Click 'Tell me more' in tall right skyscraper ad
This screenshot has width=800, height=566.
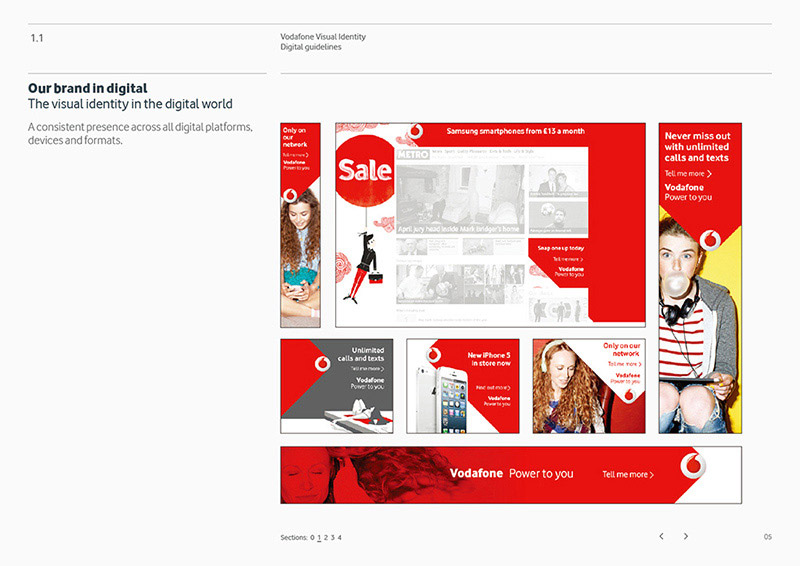click(x=688, y=174)
